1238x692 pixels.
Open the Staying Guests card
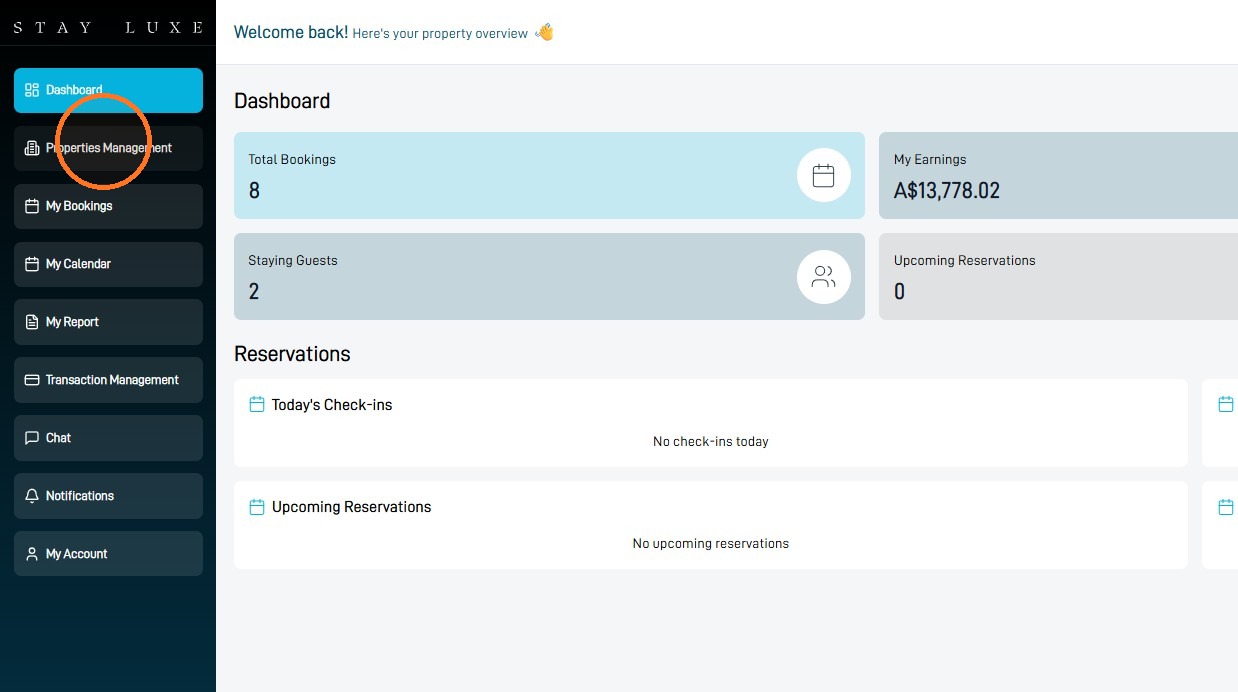coord(549,277)
